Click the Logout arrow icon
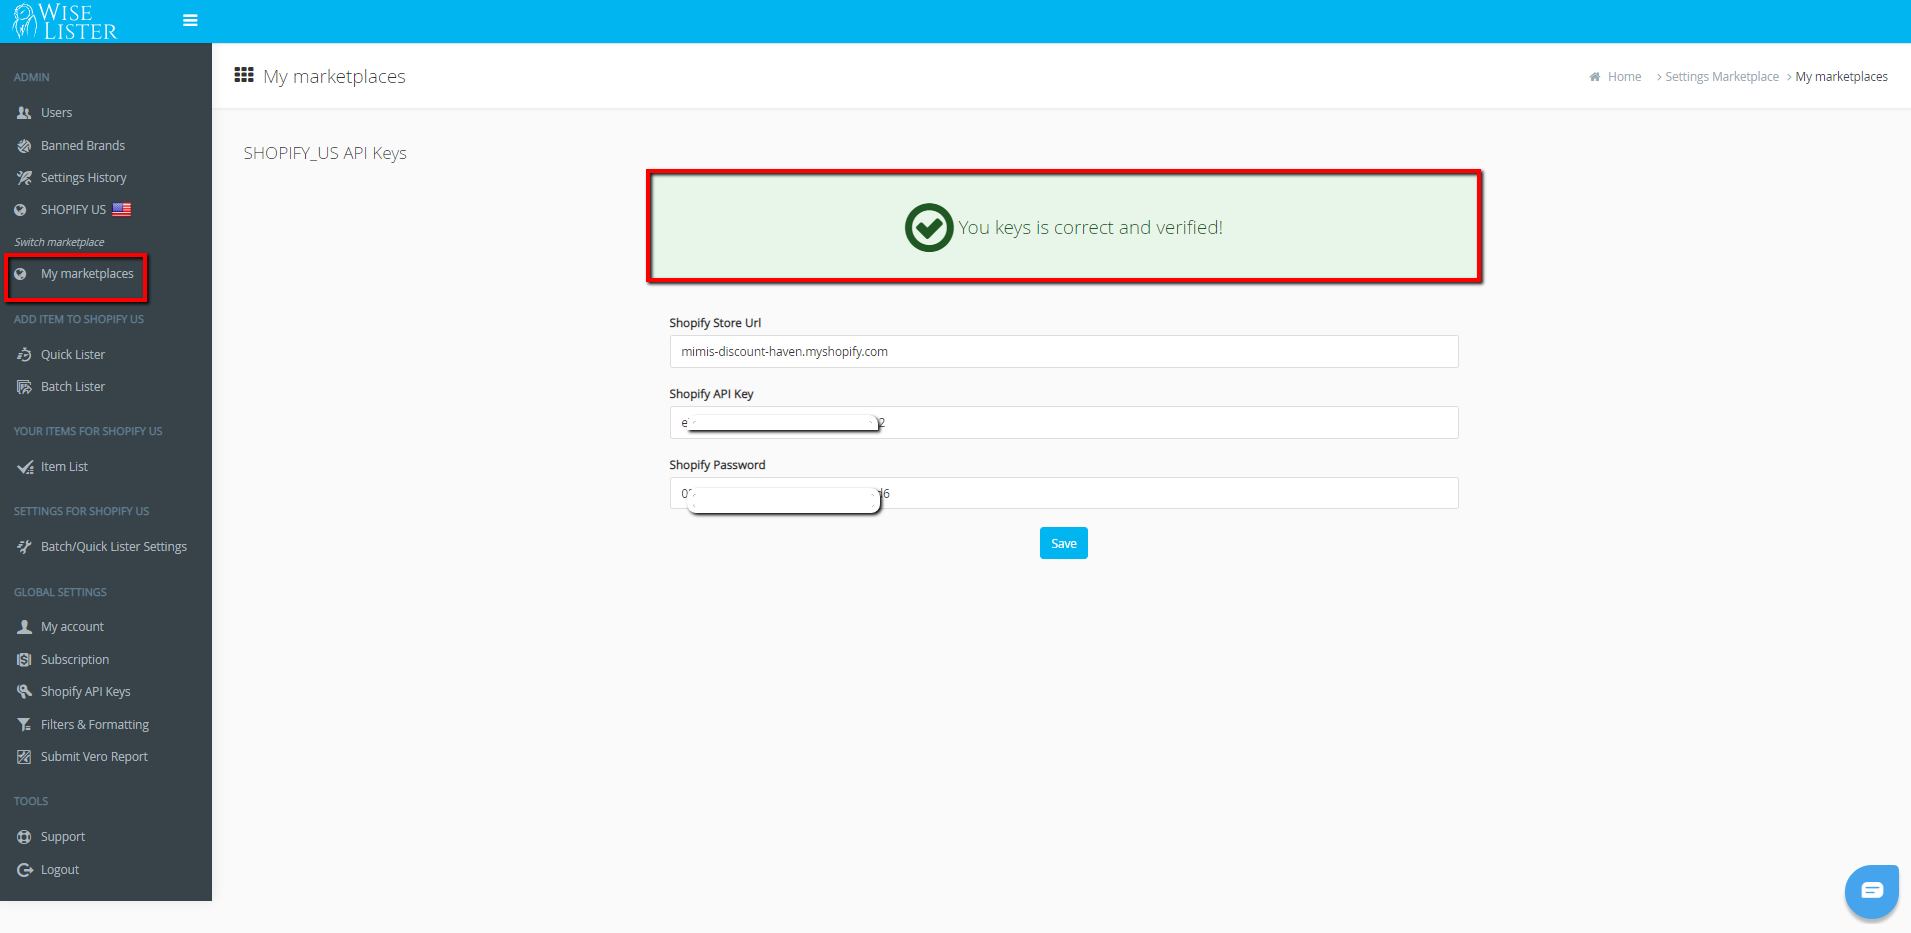Image resolution: width=1911 pixels, height=933 pixels. [x=24, y=870]
